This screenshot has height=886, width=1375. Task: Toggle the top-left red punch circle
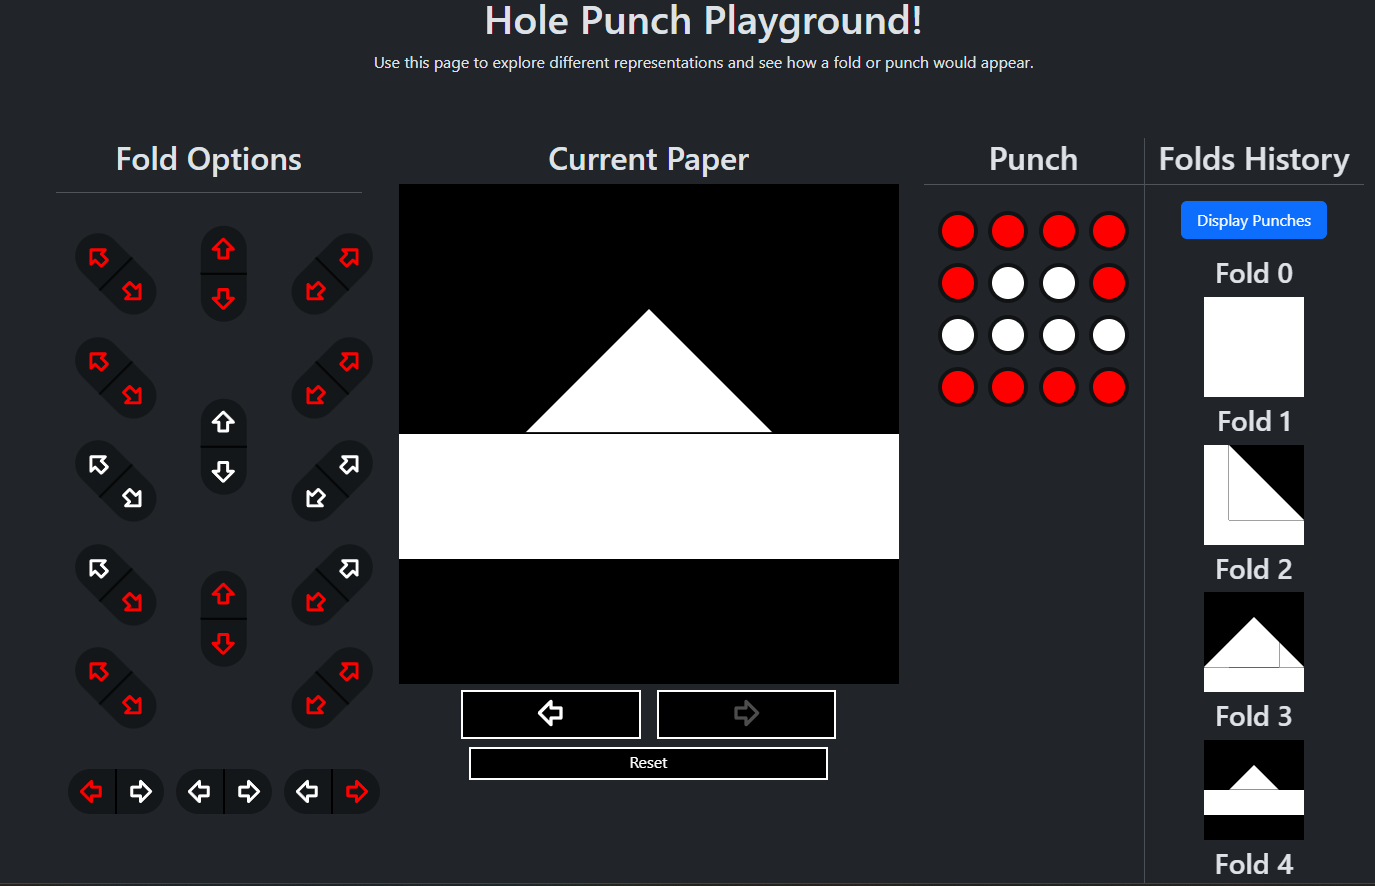tap(957, 231)
